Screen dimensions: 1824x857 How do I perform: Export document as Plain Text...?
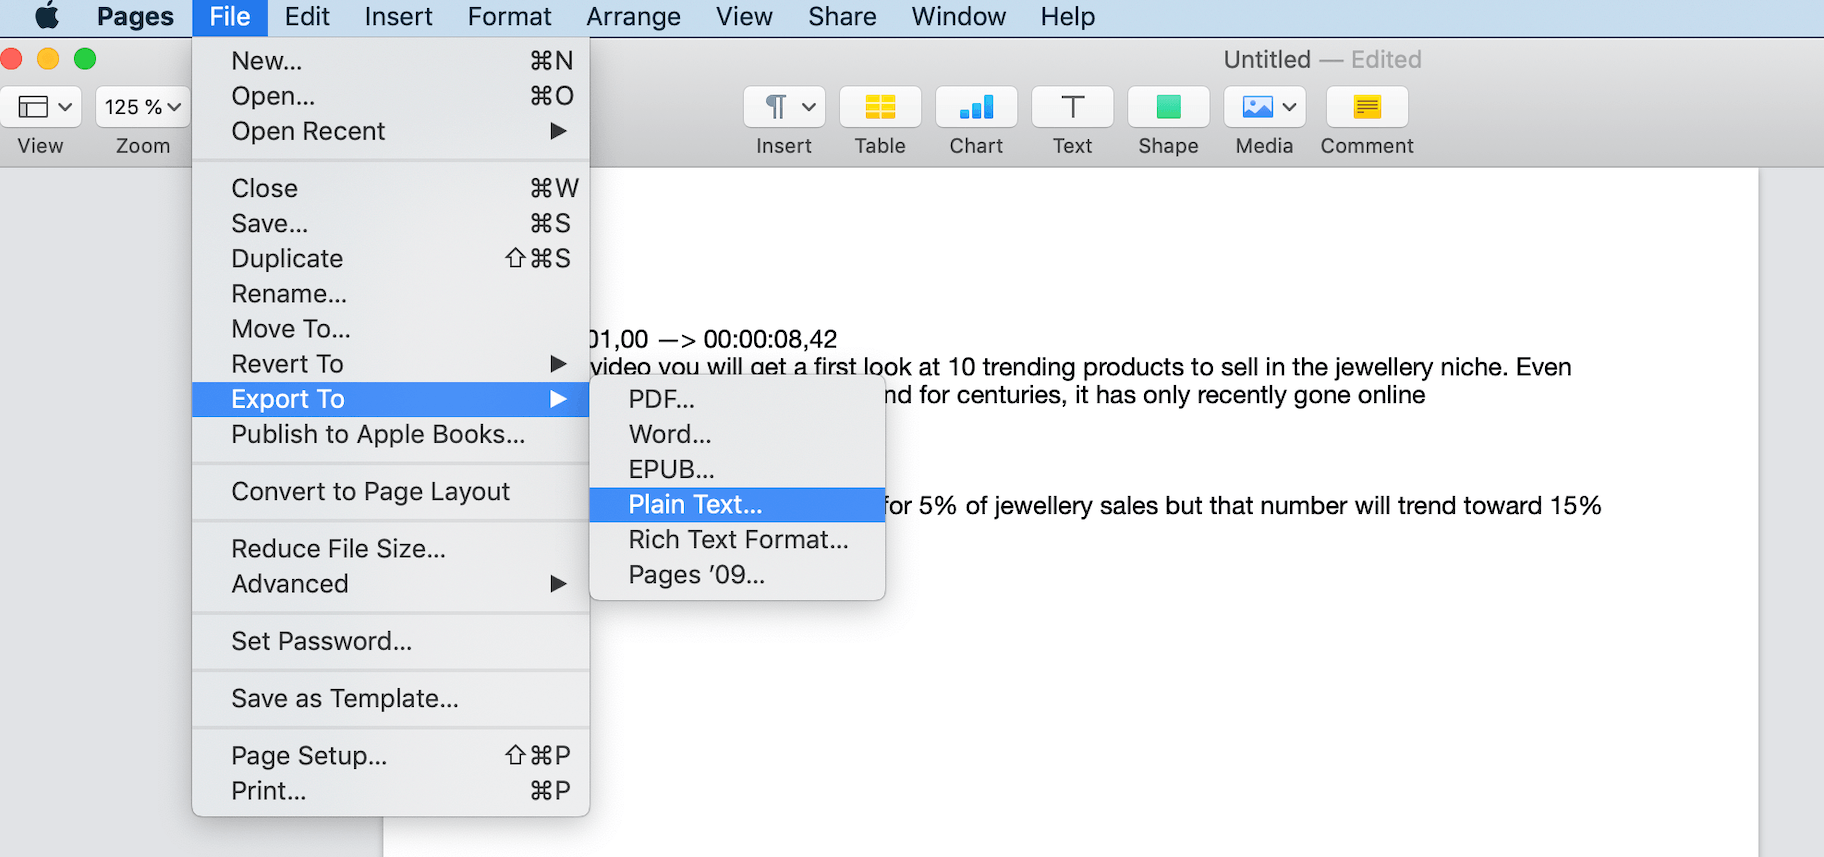point(737,504)
